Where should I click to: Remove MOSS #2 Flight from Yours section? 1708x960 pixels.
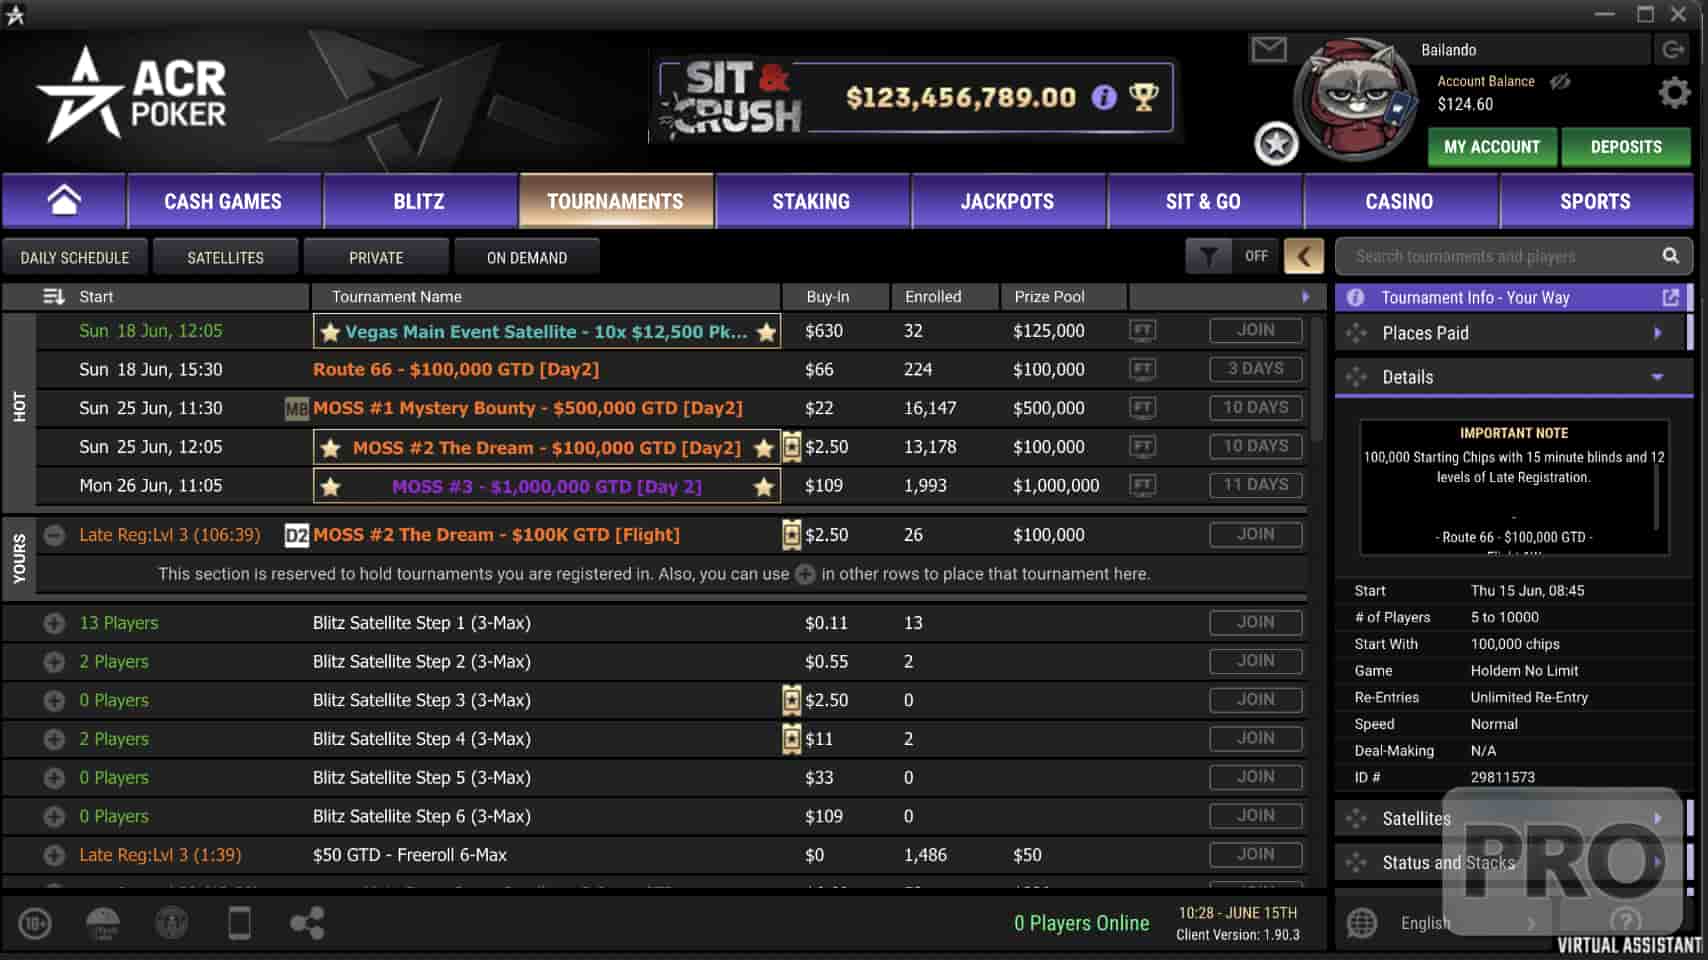pos(54,535)
